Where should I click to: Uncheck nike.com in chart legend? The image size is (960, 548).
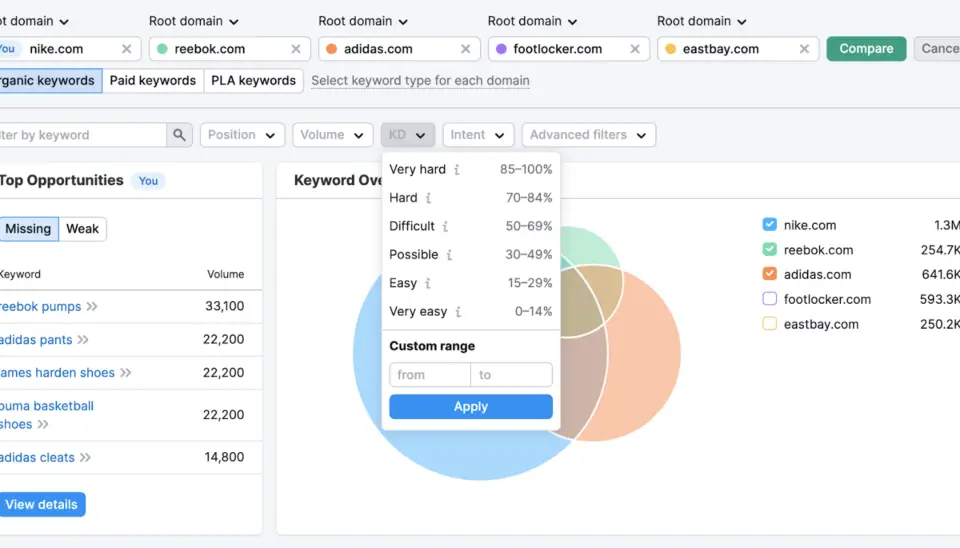tap(770, 225)
